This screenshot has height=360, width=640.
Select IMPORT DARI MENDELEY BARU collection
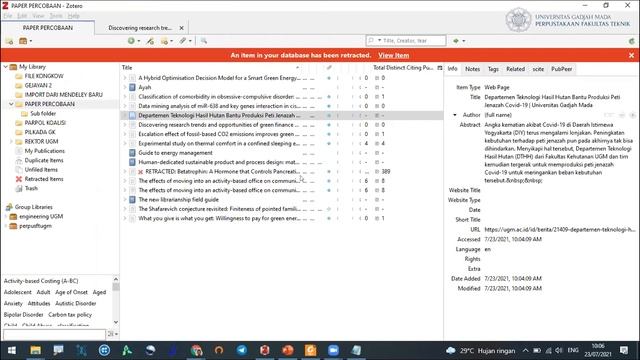click(64, 95)
